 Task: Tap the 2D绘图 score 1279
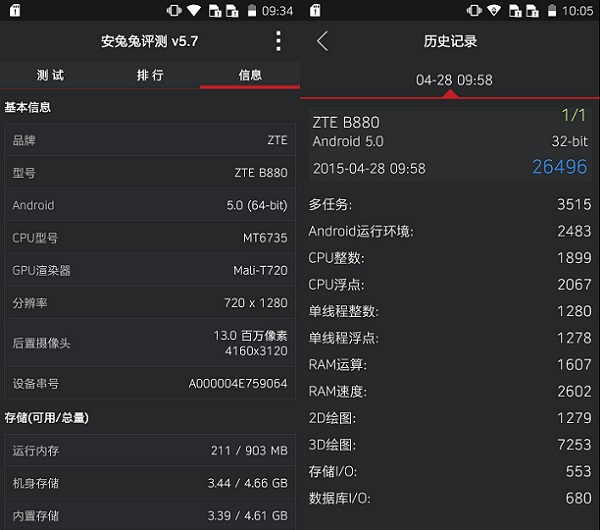click(574, 418)
